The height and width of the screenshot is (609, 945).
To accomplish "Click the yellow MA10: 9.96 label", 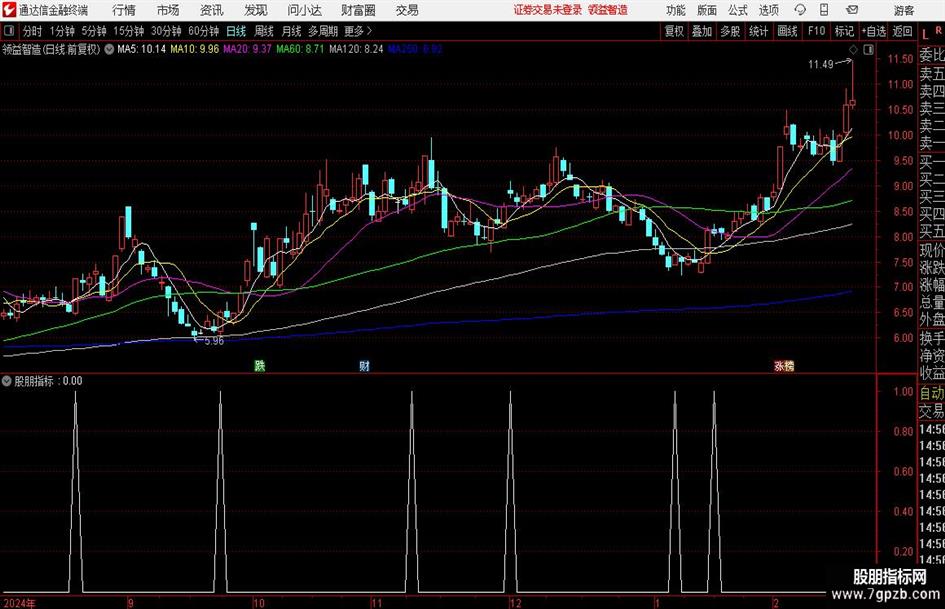I will (195, 49).
